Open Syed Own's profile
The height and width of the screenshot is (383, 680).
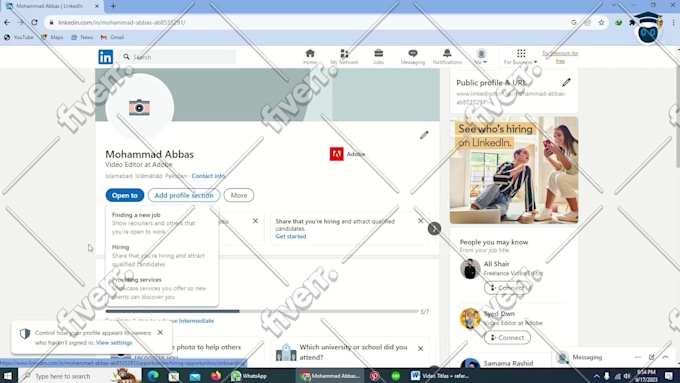(499, 314)
